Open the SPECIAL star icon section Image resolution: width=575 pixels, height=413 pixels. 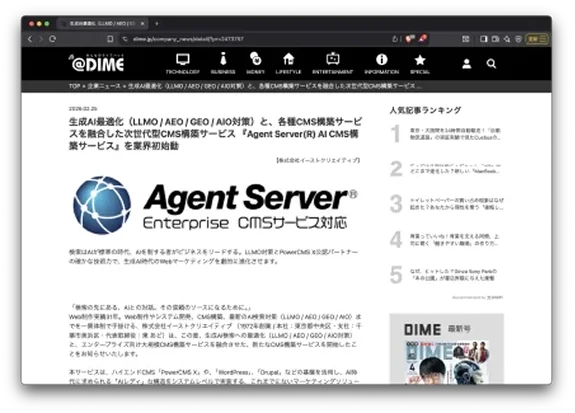[x=420, y=64]
